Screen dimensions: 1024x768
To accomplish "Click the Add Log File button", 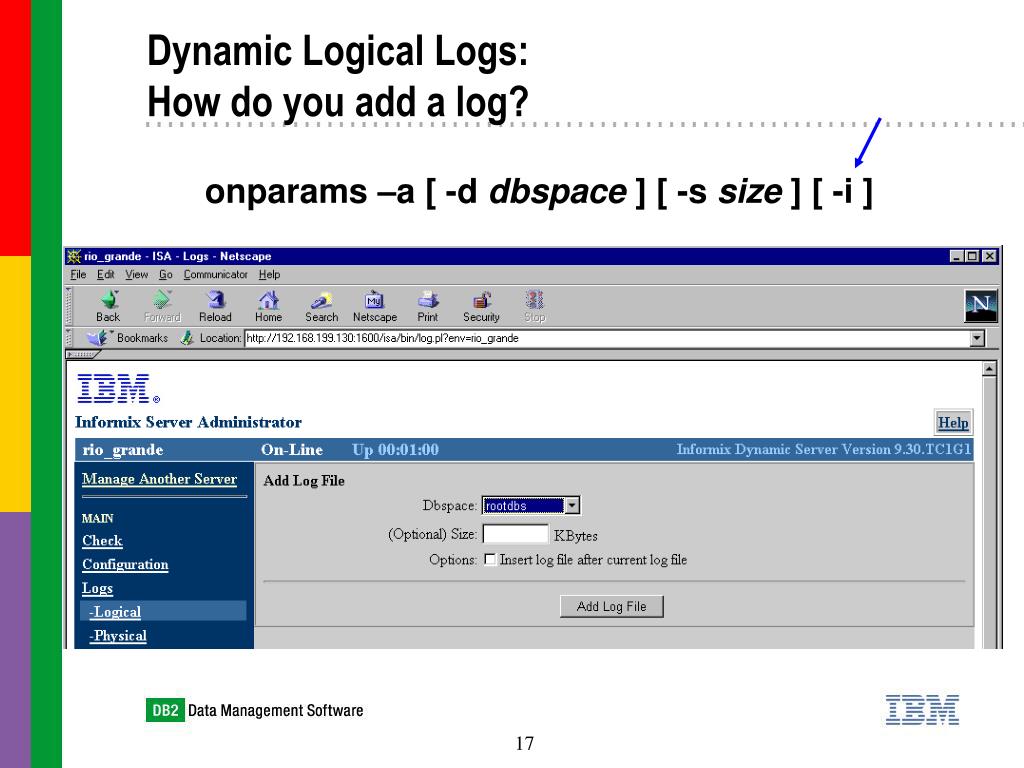I will [x=612, y=606].
